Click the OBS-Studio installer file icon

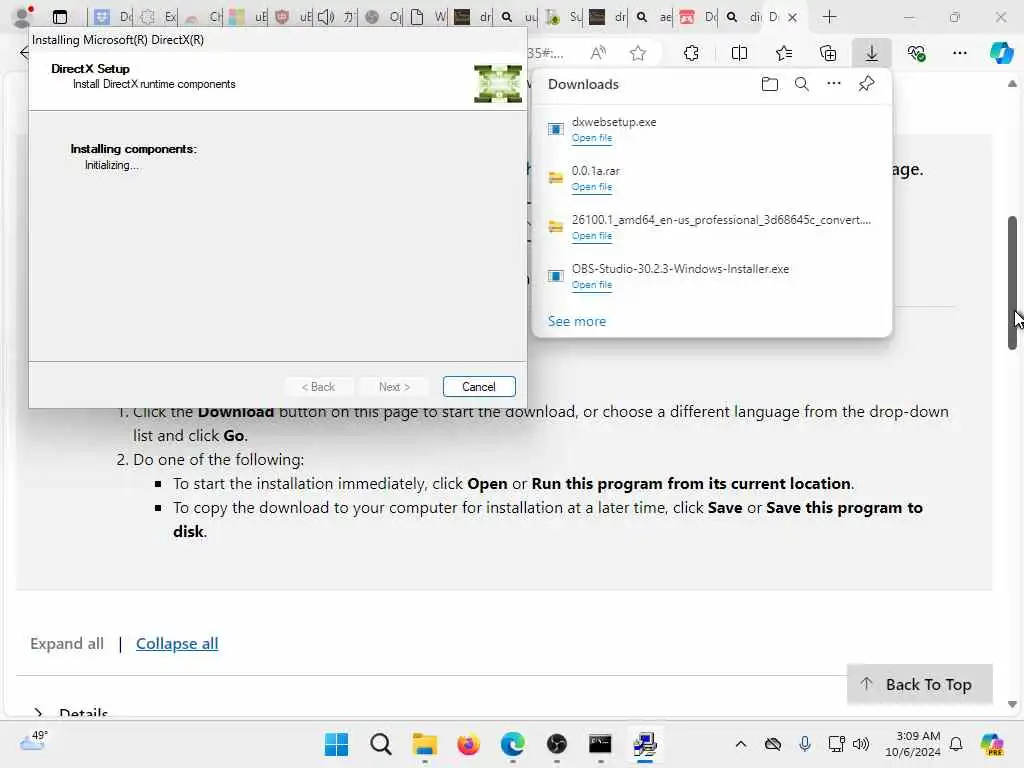coord(556,276)
